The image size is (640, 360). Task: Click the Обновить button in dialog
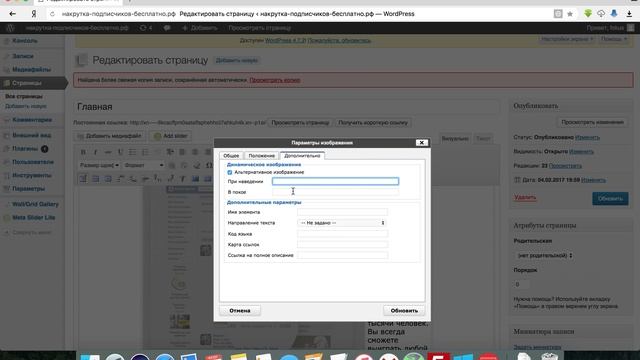point(404,311)
